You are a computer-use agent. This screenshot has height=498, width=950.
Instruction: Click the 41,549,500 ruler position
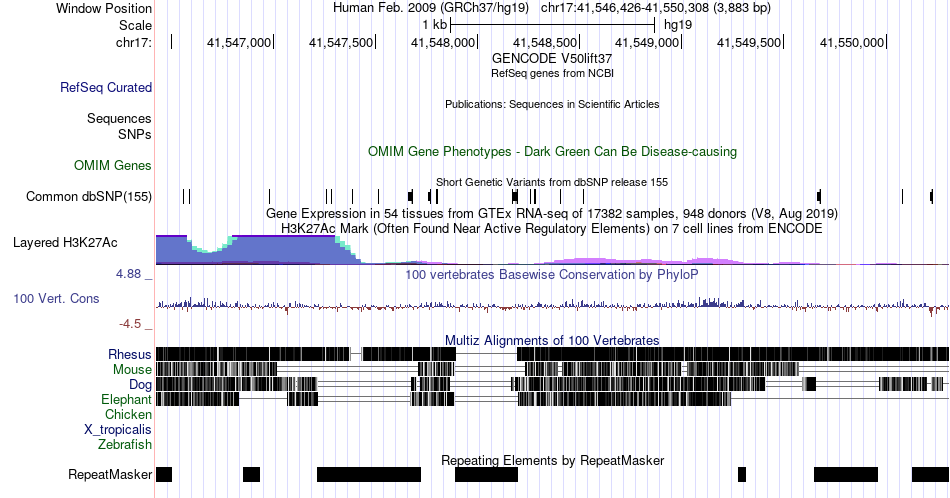[x=749, y=42]
